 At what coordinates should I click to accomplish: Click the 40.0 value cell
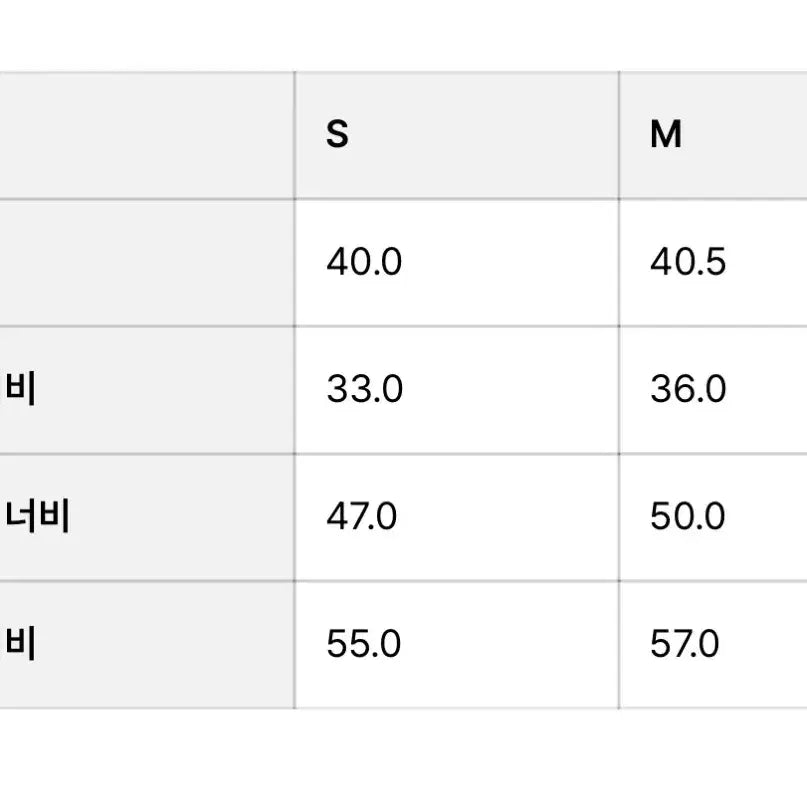point(364,263)
